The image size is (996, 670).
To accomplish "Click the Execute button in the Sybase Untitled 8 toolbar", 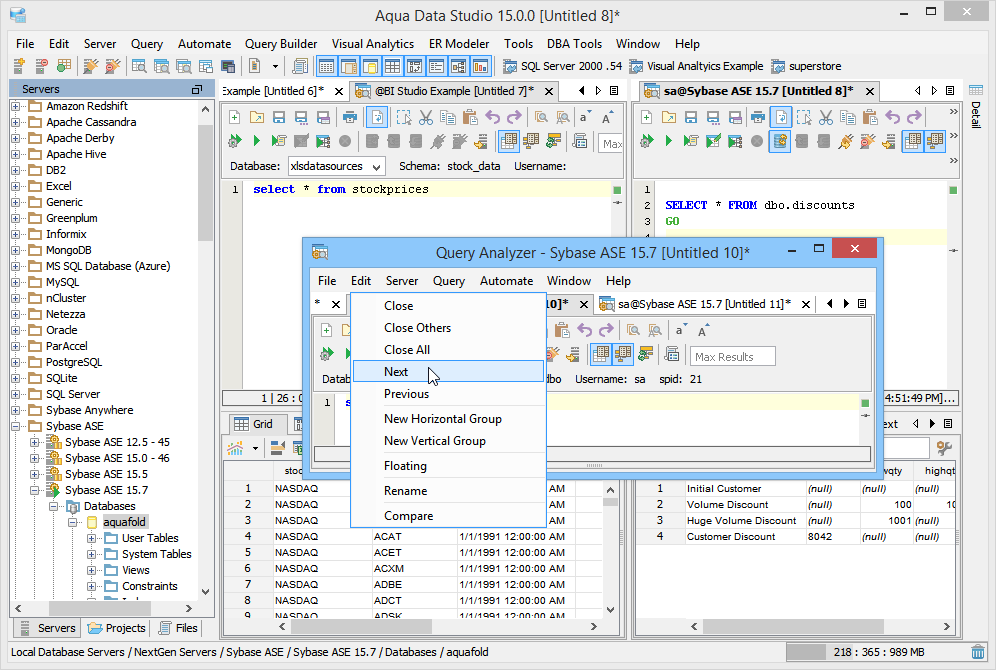I will point(670,141).
